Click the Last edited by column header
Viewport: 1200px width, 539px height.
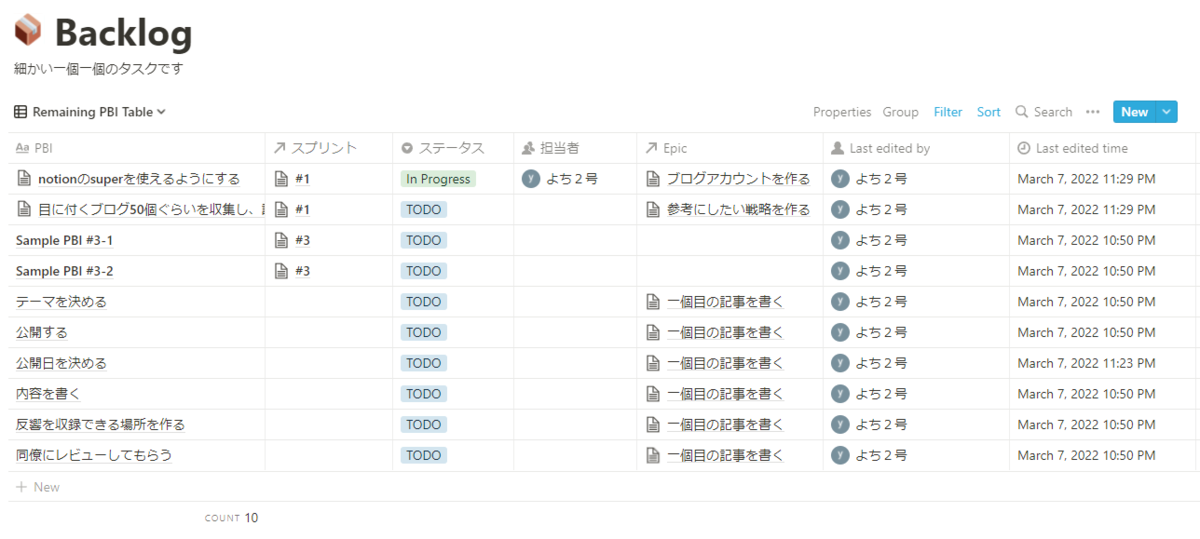point(916,148)
